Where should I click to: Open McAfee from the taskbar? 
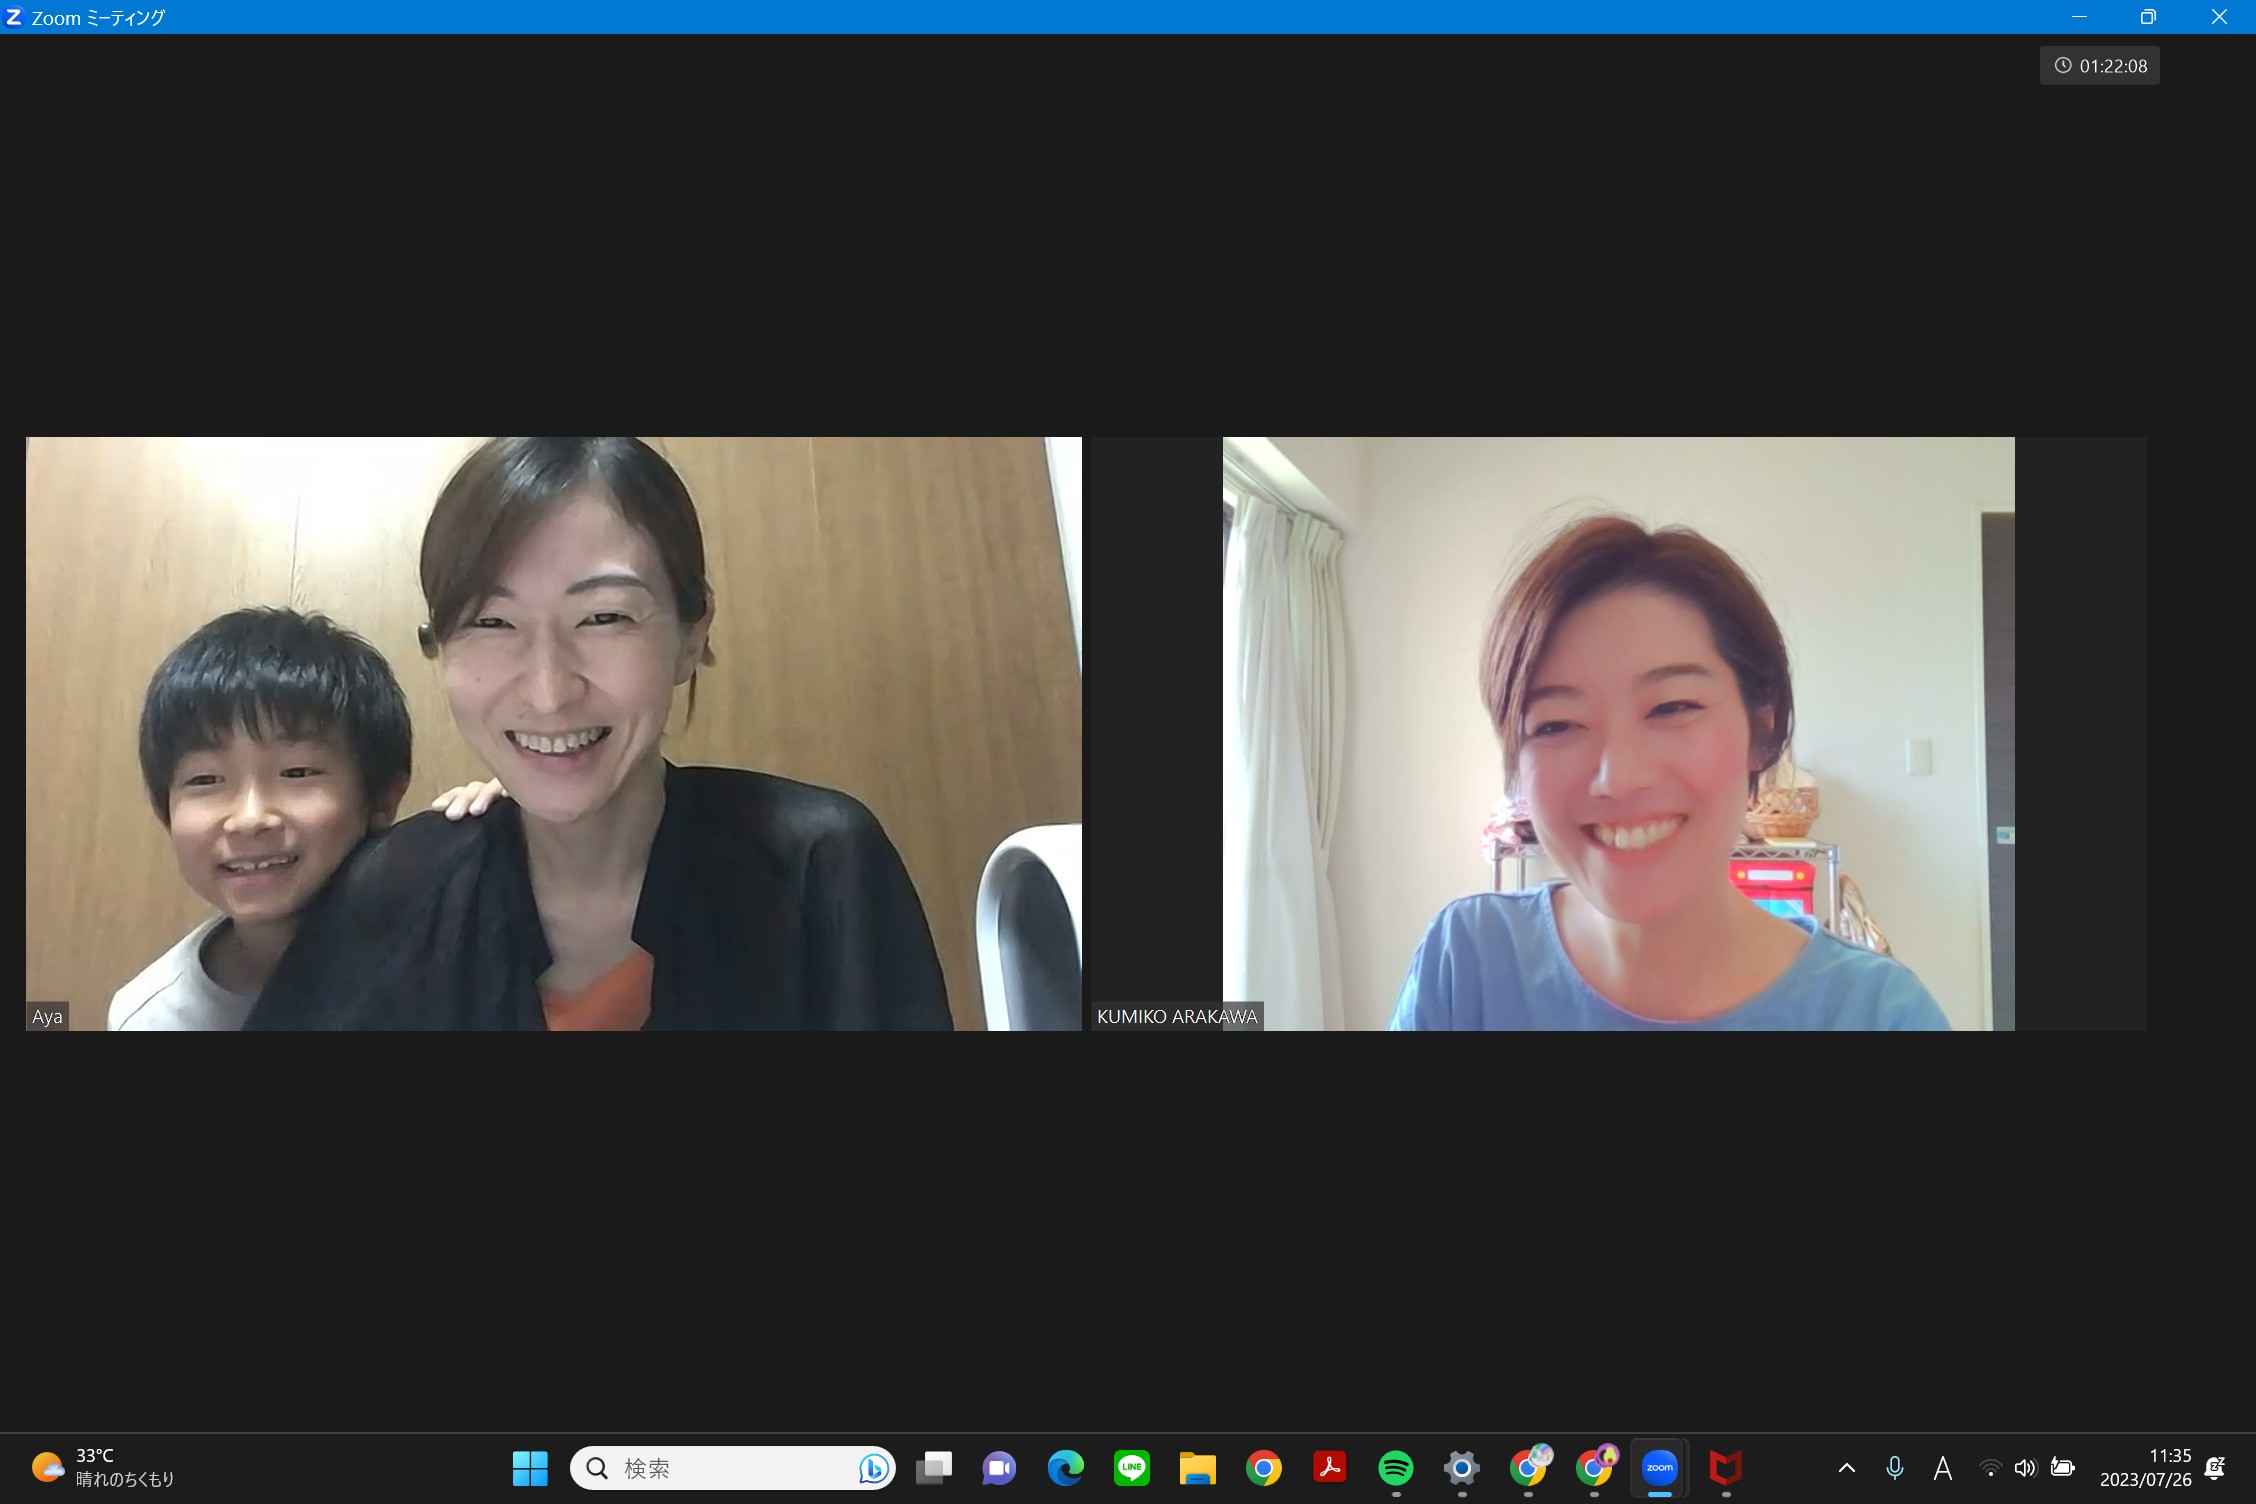point(1726,1468)
